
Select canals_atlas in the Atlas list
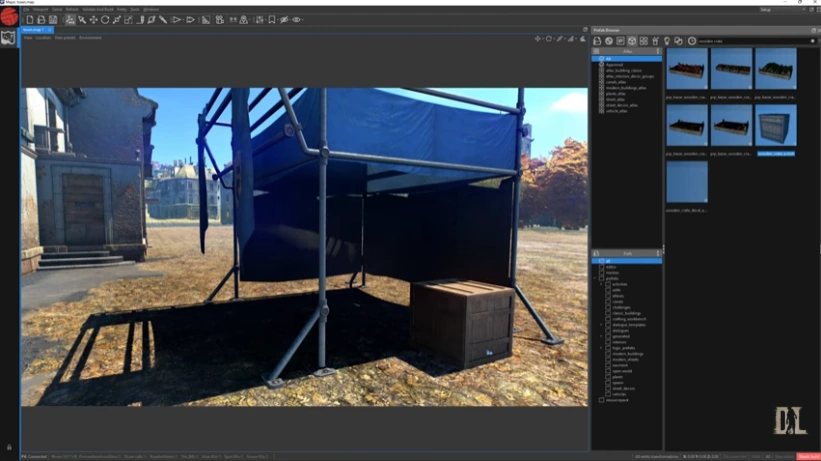(x=616, y=82)
